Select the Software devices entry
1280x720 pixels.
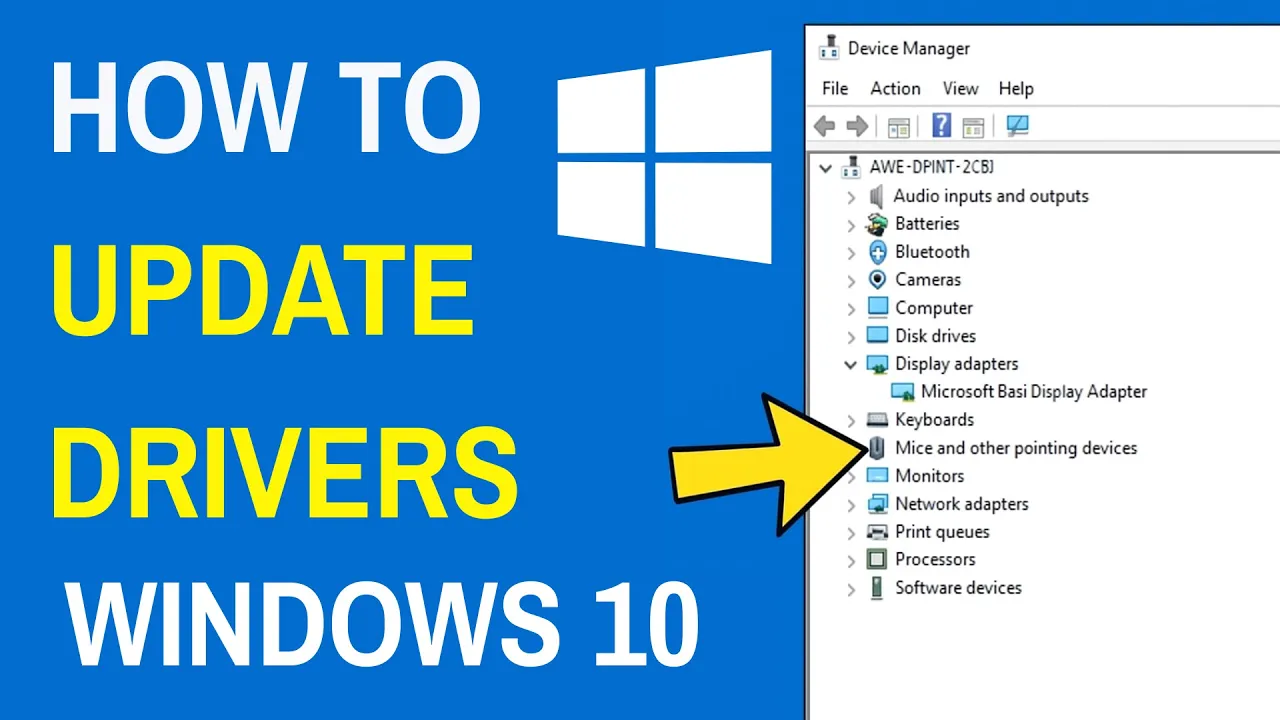pos(957,588)
